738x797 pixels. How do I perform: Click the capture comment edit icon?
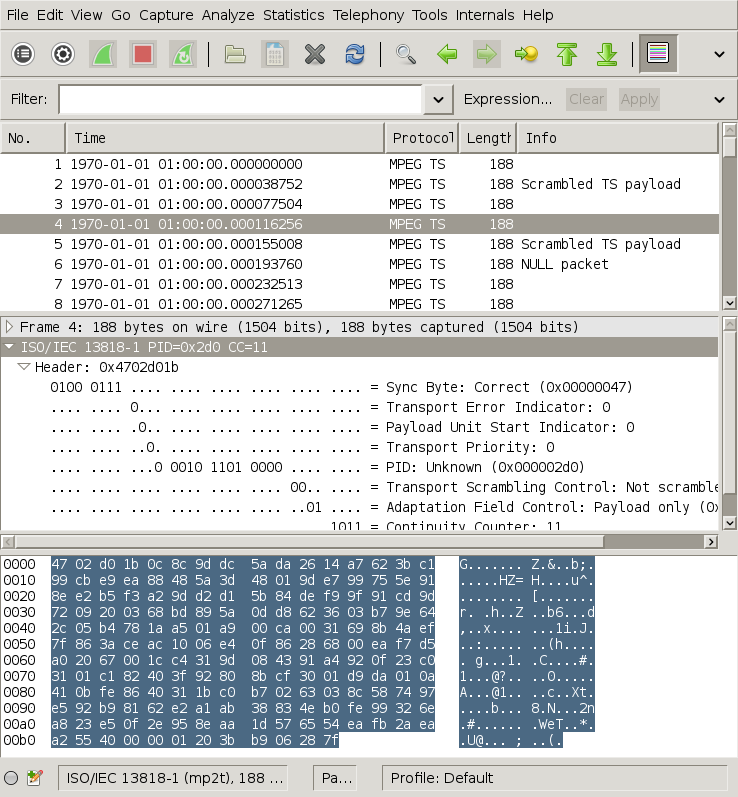(34, 778)
